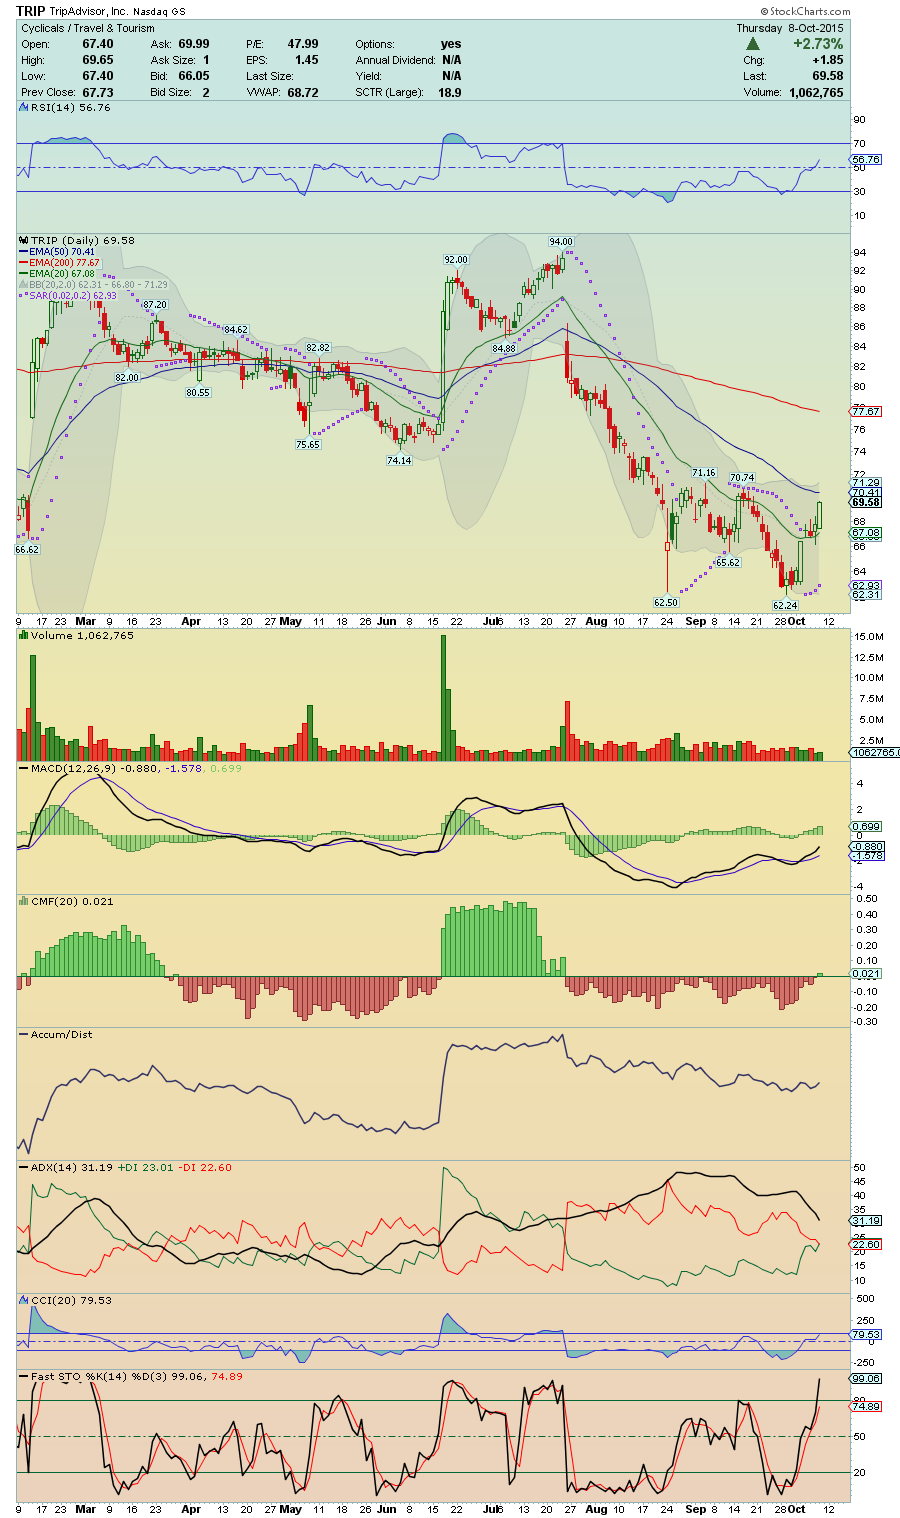
Task: Click the Accum/Dist panel label
Action: point(62,1034)
